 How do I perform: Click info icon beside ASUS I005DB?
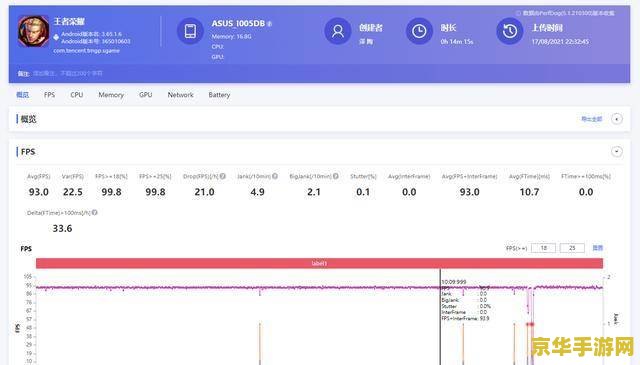269,24
